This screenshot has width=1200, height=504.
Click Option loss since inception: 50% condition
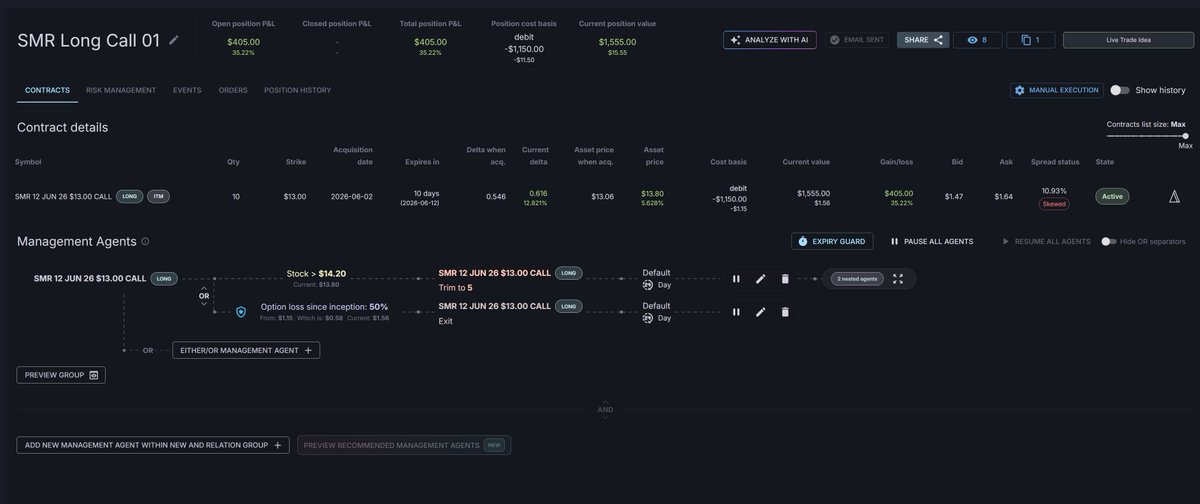click(x=324, y=307)
